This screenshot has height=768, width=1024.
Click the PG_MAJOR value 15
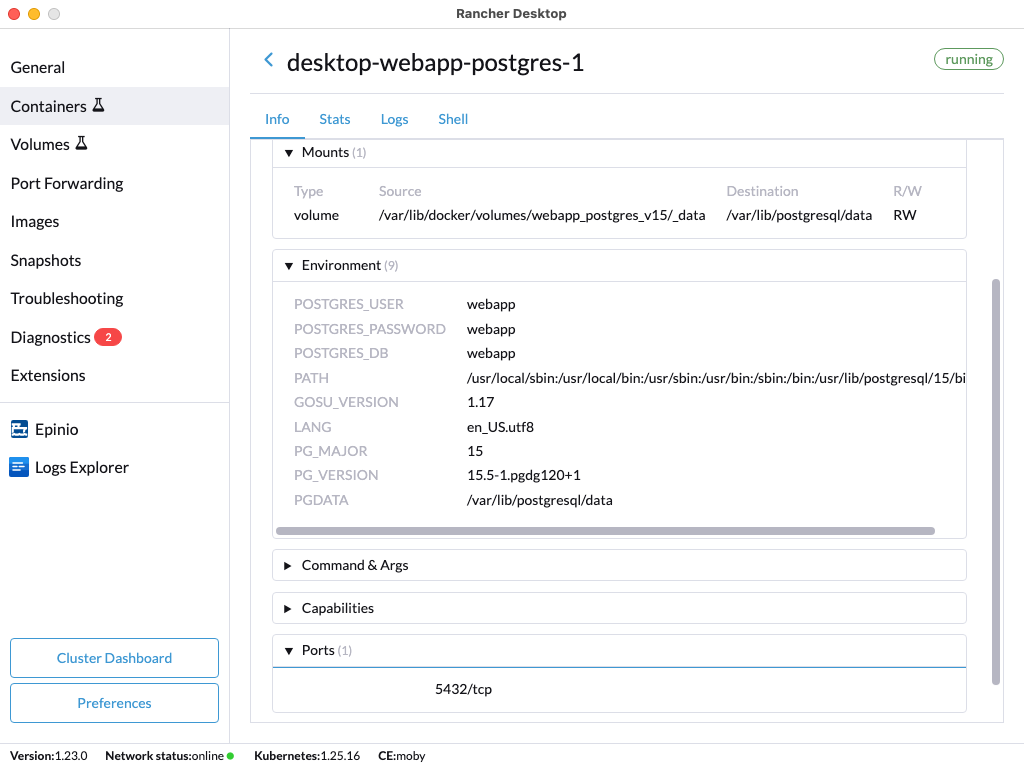[x=475, y=451]
